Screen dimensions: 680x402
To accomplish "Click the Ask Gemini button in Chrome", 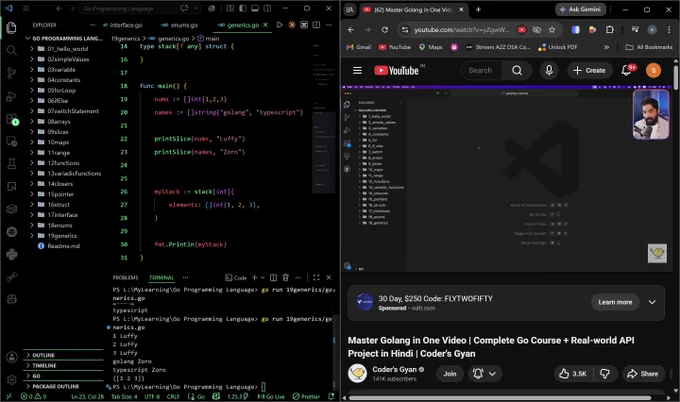I will (x=580, y=9).
